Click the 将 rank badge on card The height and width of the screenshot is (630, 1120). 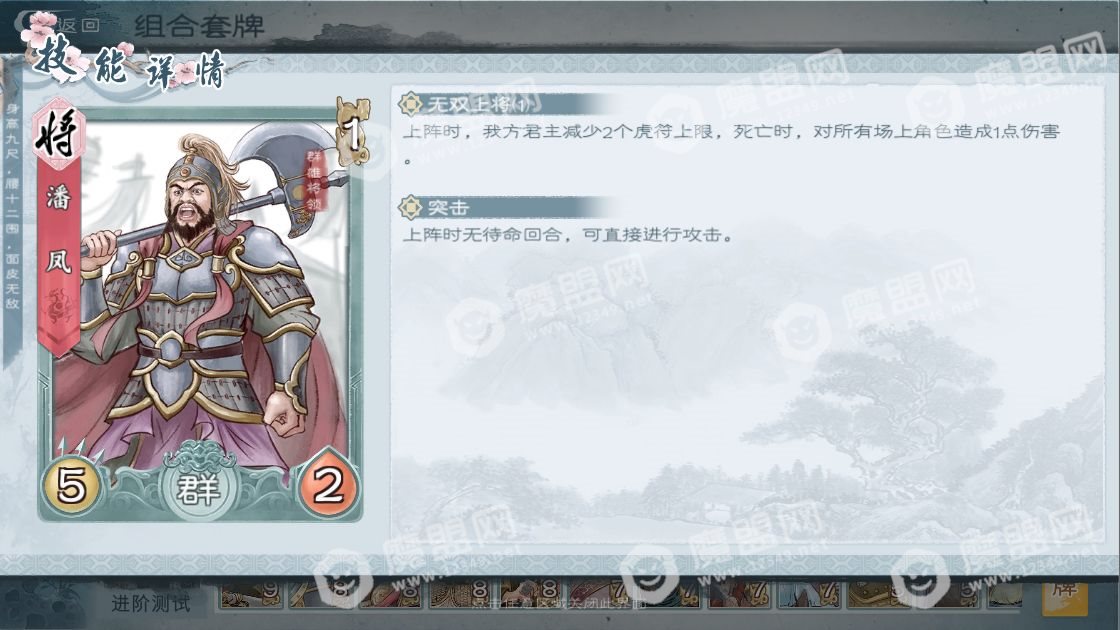tap(57, 134)
